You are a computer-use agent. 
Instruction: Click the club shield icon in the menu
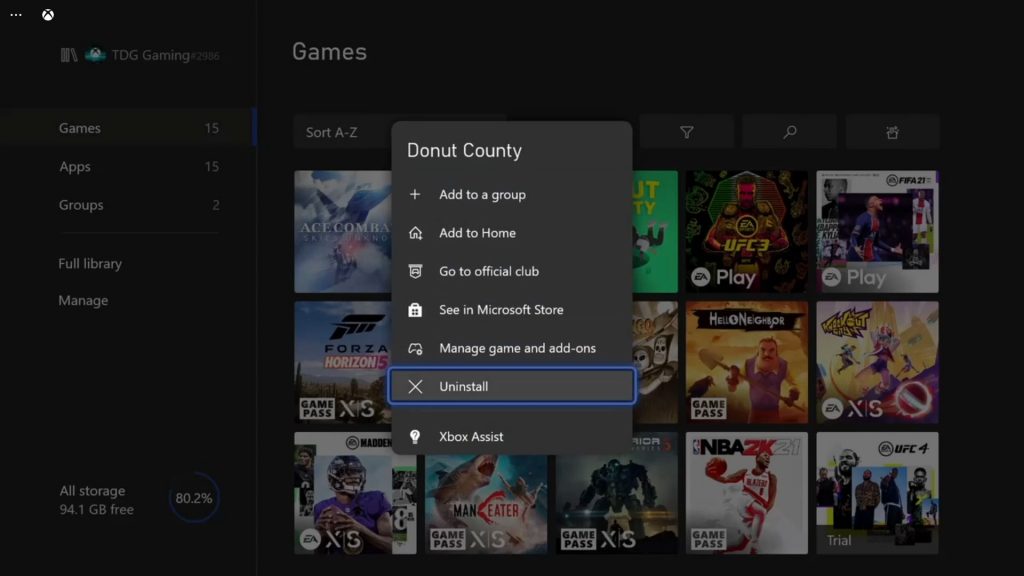[415, 271]
